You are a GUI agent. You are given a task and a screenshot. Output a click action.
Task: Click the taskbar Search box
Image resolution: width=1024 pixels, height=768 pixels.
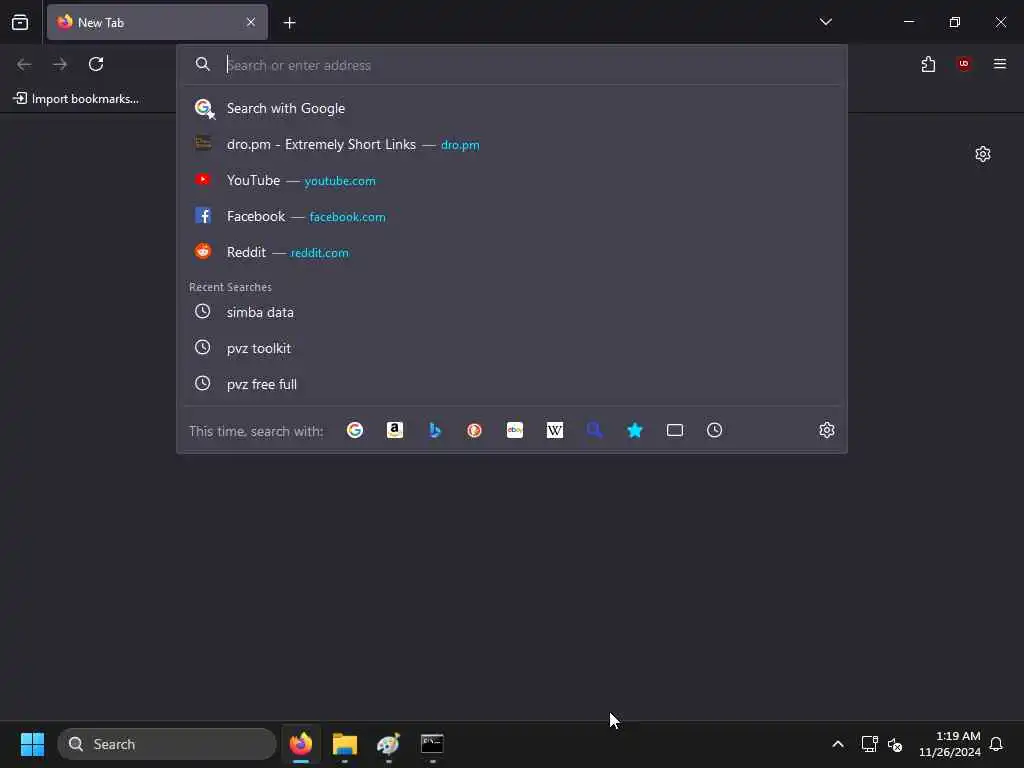coord(167,744)
